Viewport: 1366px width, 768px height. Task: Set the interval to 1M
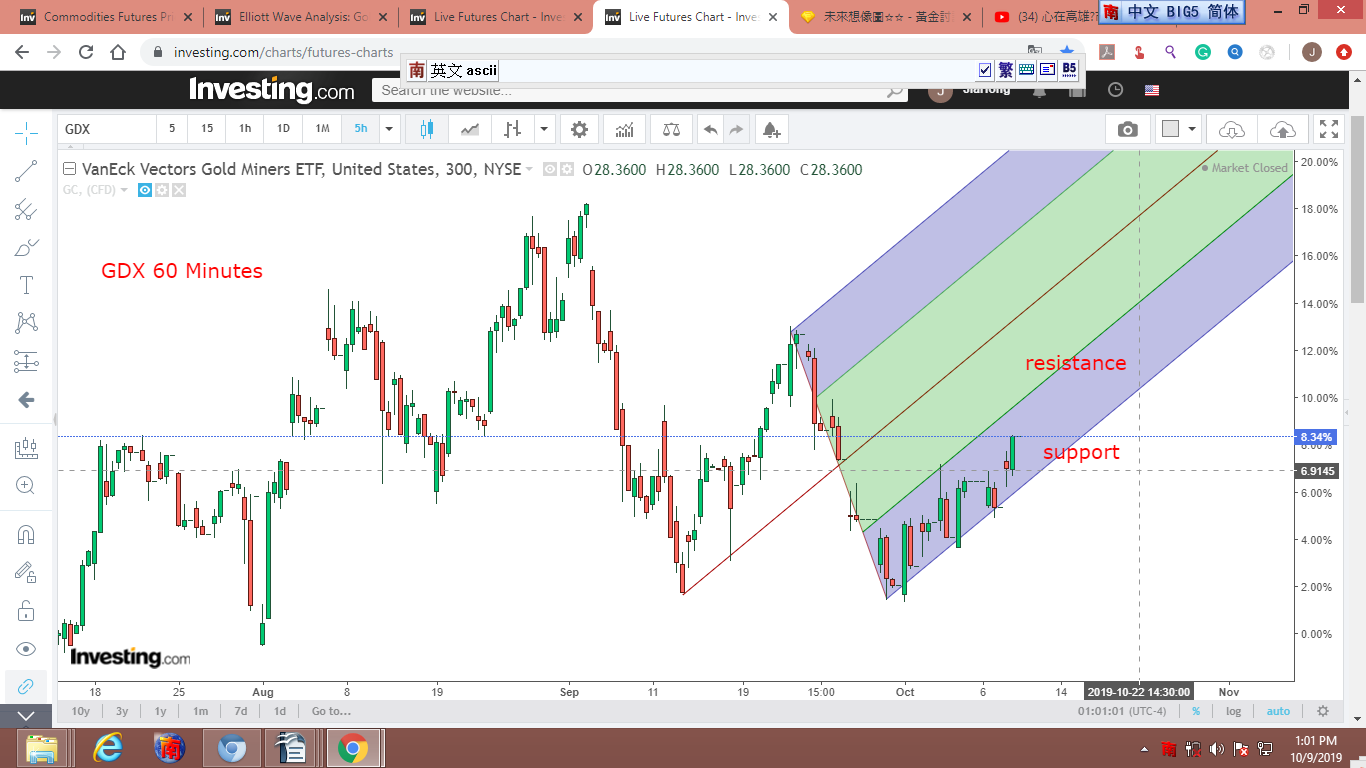pos(322,129)
